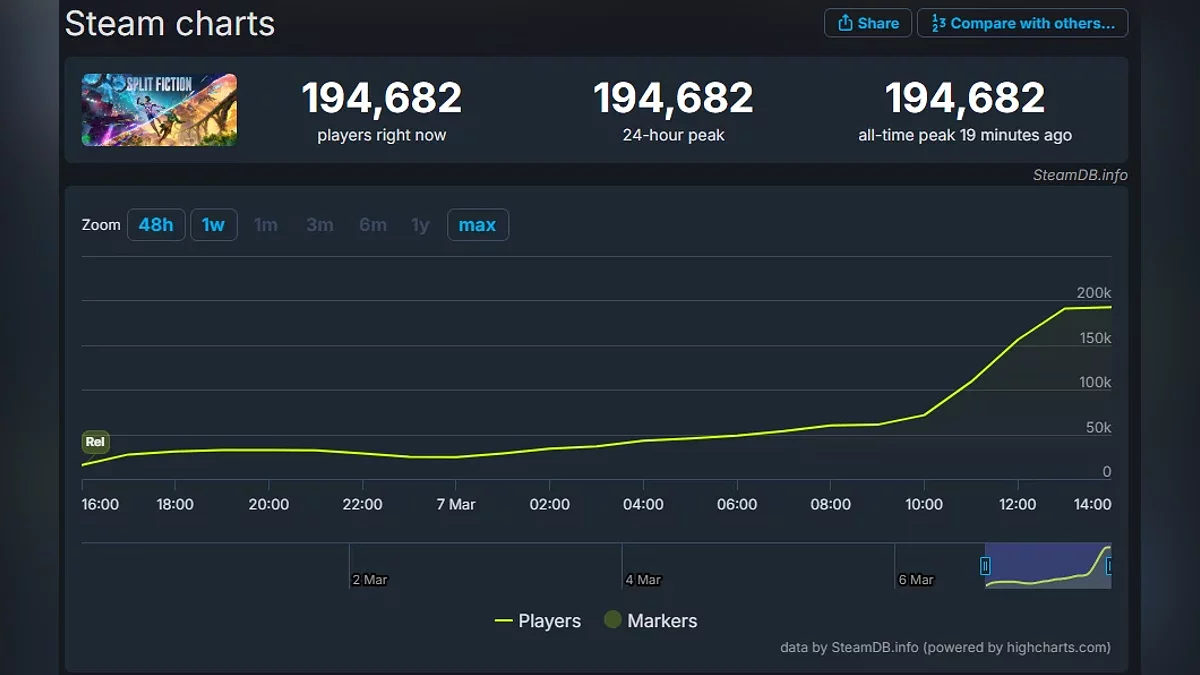Viewport: 1200px width, 675px height.
Task: Click the 100k y-axis label
Action: pyautogui.click(x=1094, y=382)
